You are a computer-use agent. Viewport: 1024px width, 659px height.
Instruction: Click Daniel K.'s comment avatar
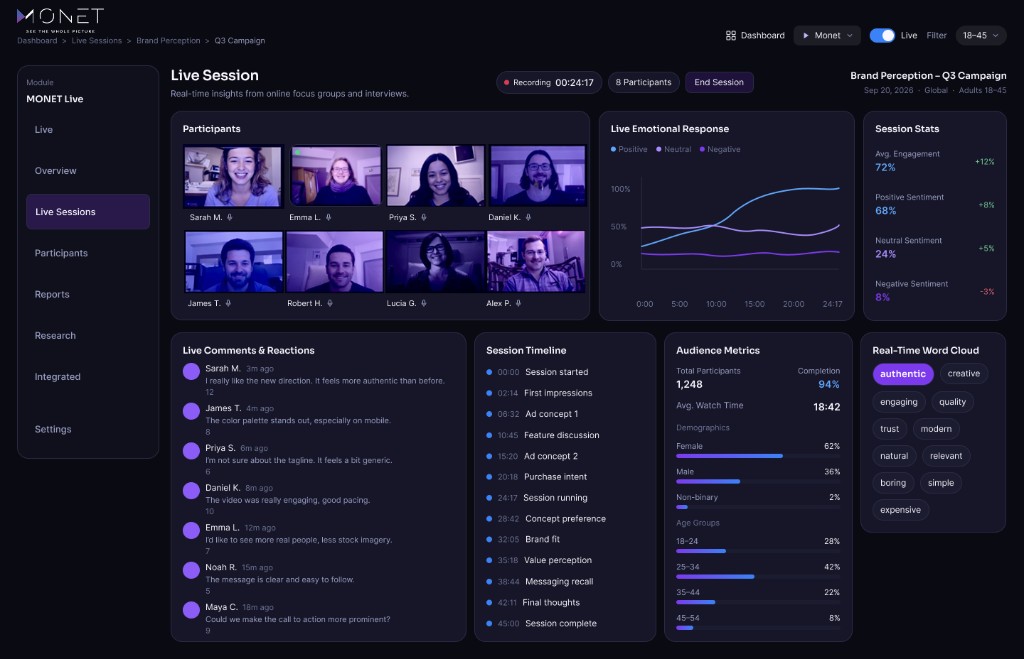(191, 491)
